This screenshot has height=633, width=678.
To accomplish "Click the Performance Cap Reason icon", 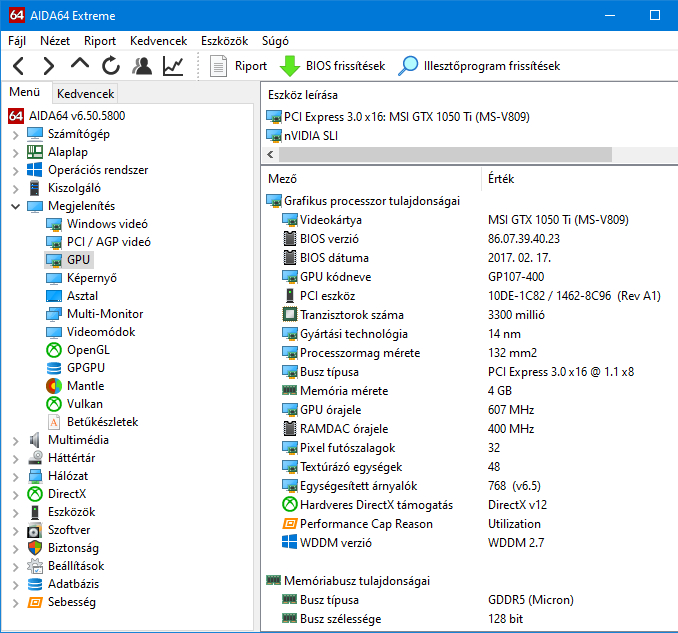I will point(290,524).
